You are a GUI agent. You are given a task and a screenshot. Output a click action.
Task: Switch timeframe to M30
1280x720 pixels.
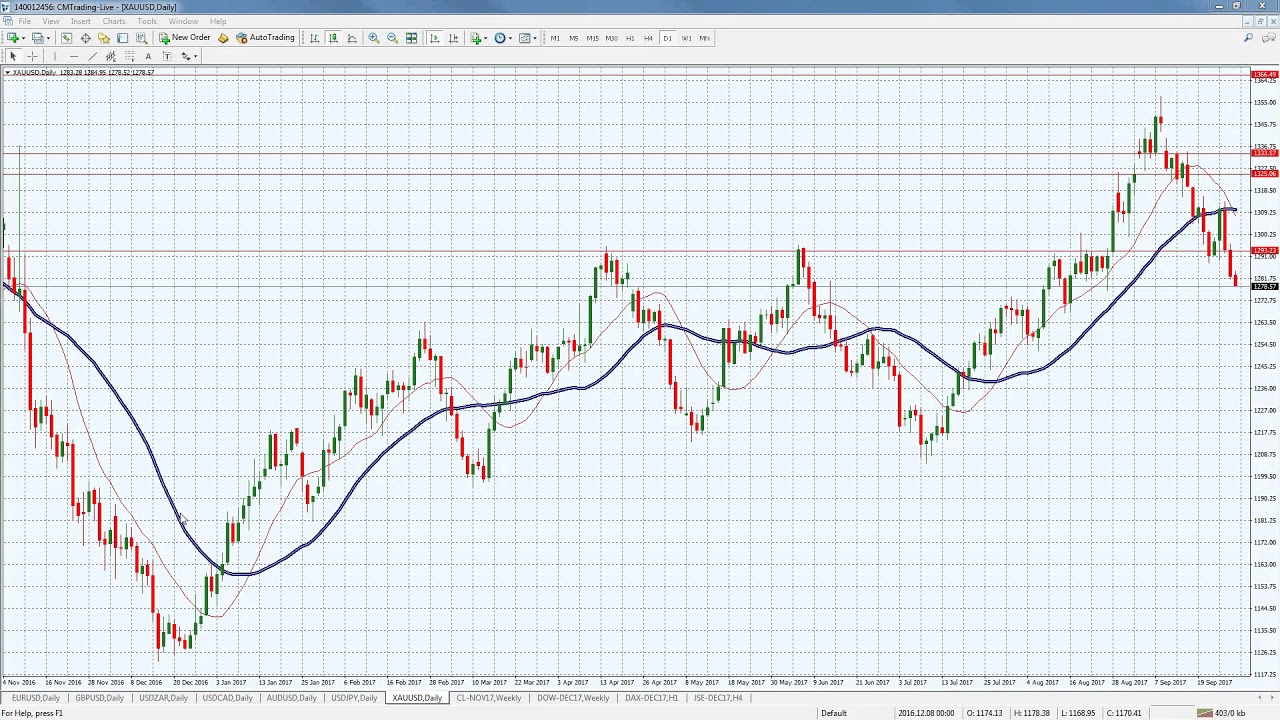(612, 38)
